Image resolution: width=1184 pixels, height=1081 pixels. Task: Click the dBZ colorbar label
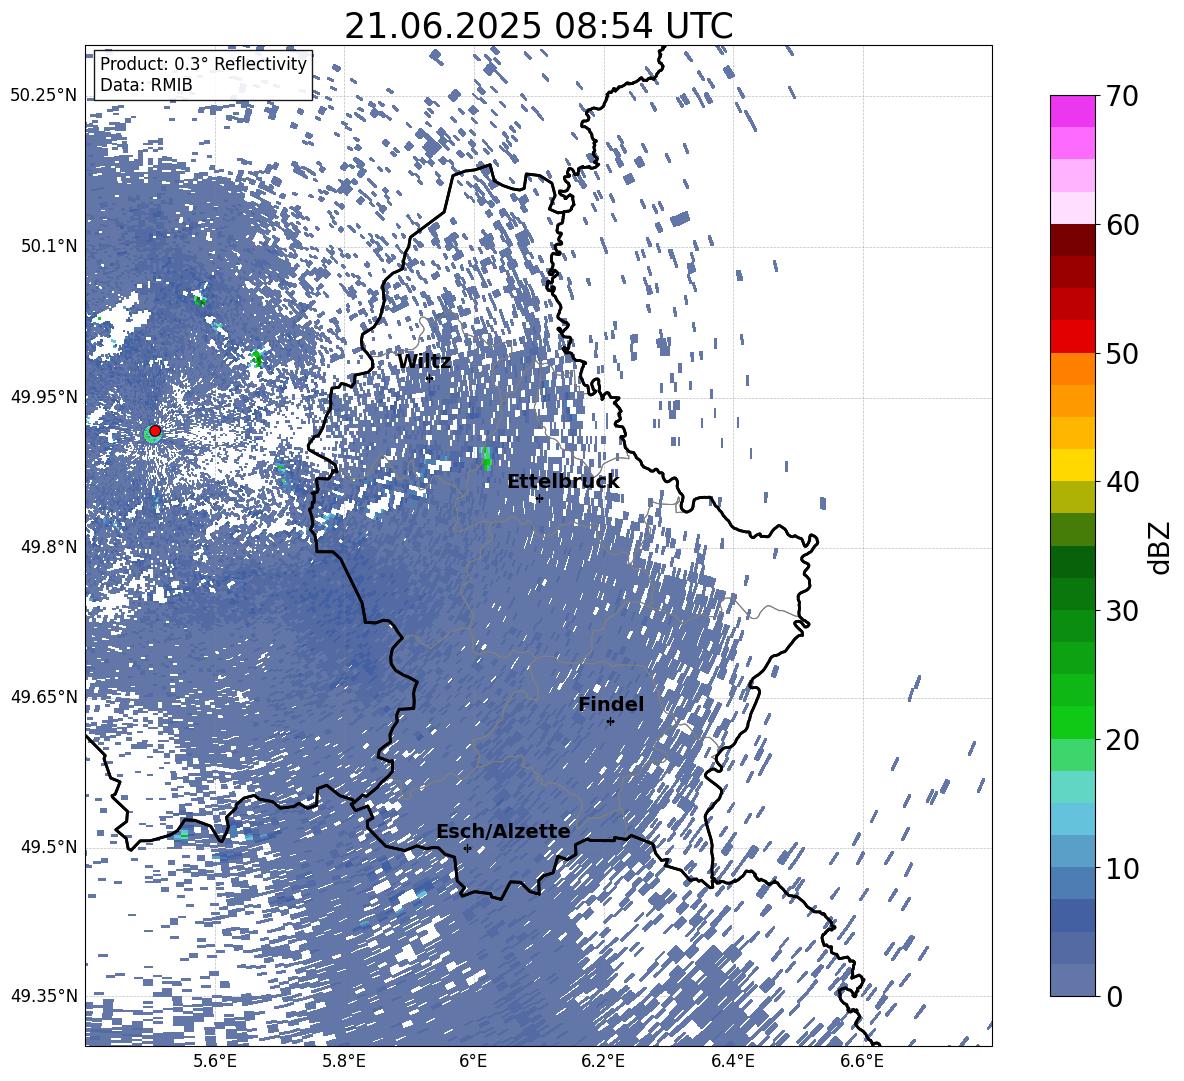1159,547
